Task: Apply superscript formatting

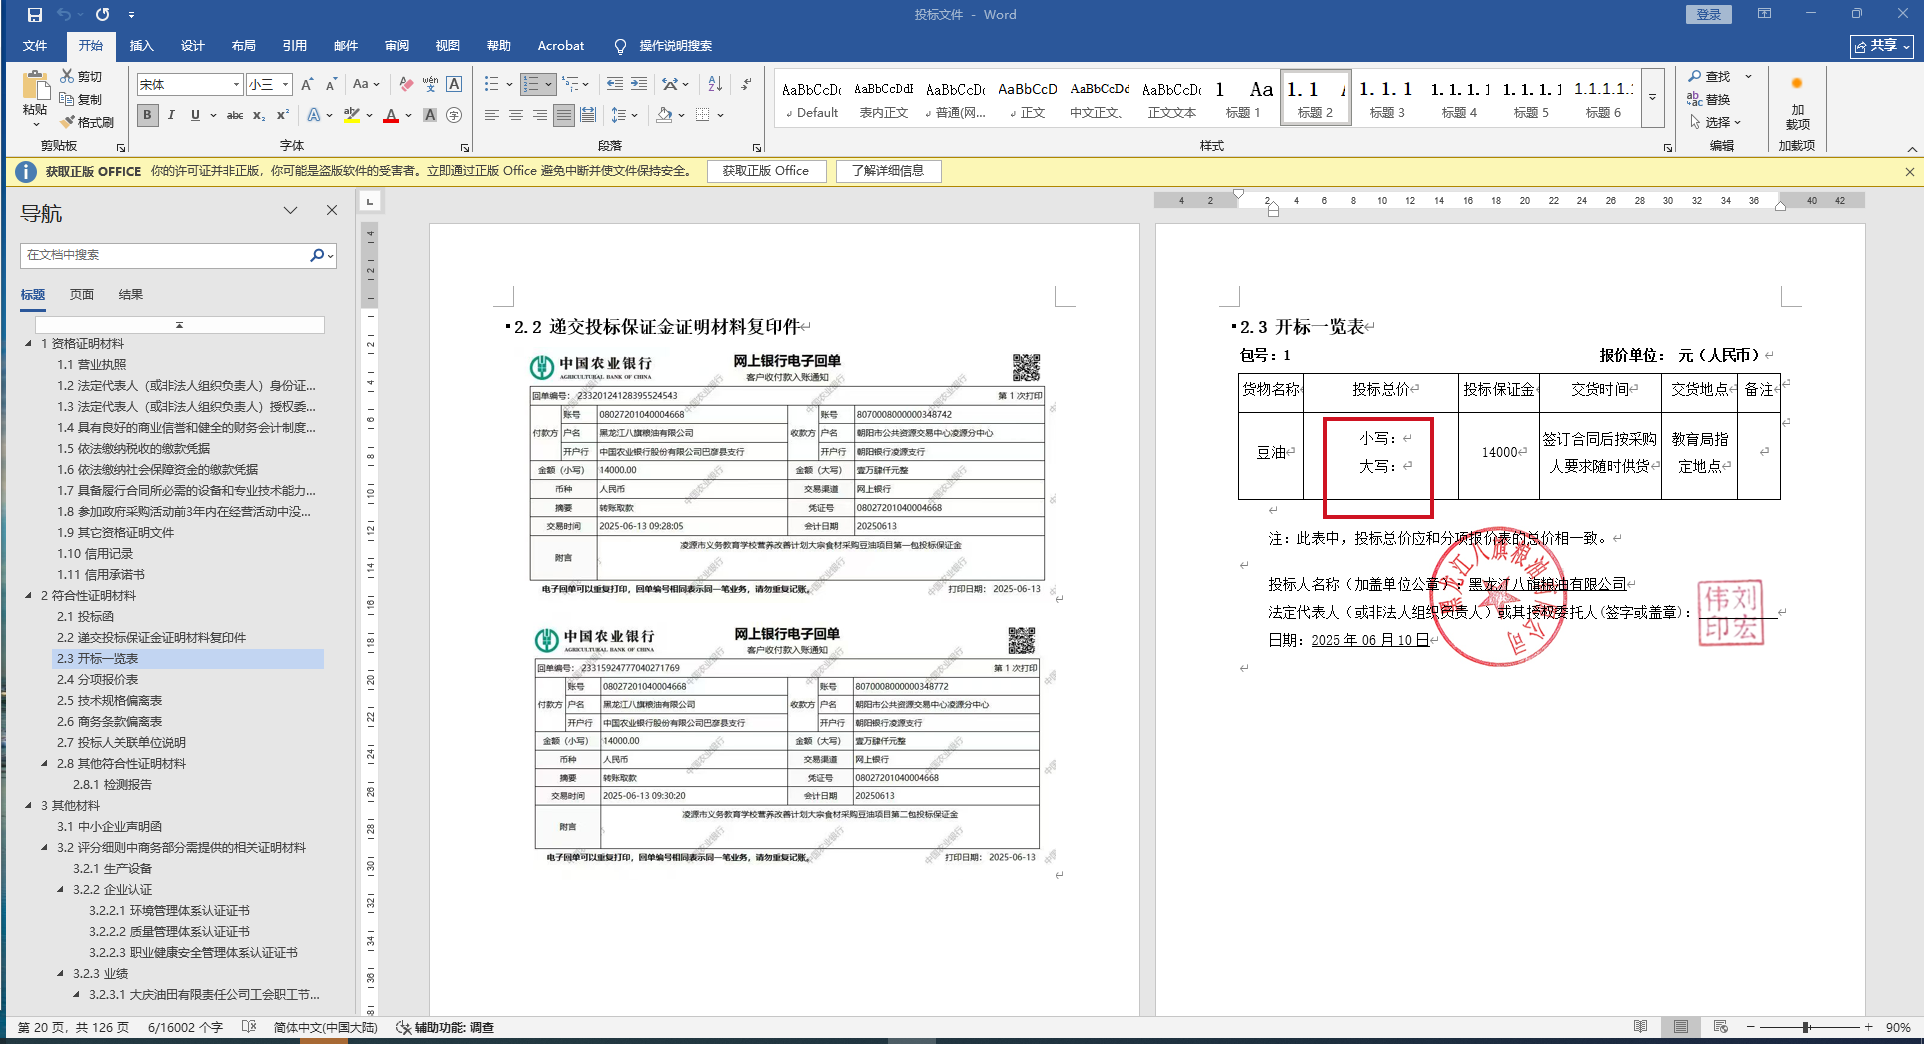Action: 283,115
